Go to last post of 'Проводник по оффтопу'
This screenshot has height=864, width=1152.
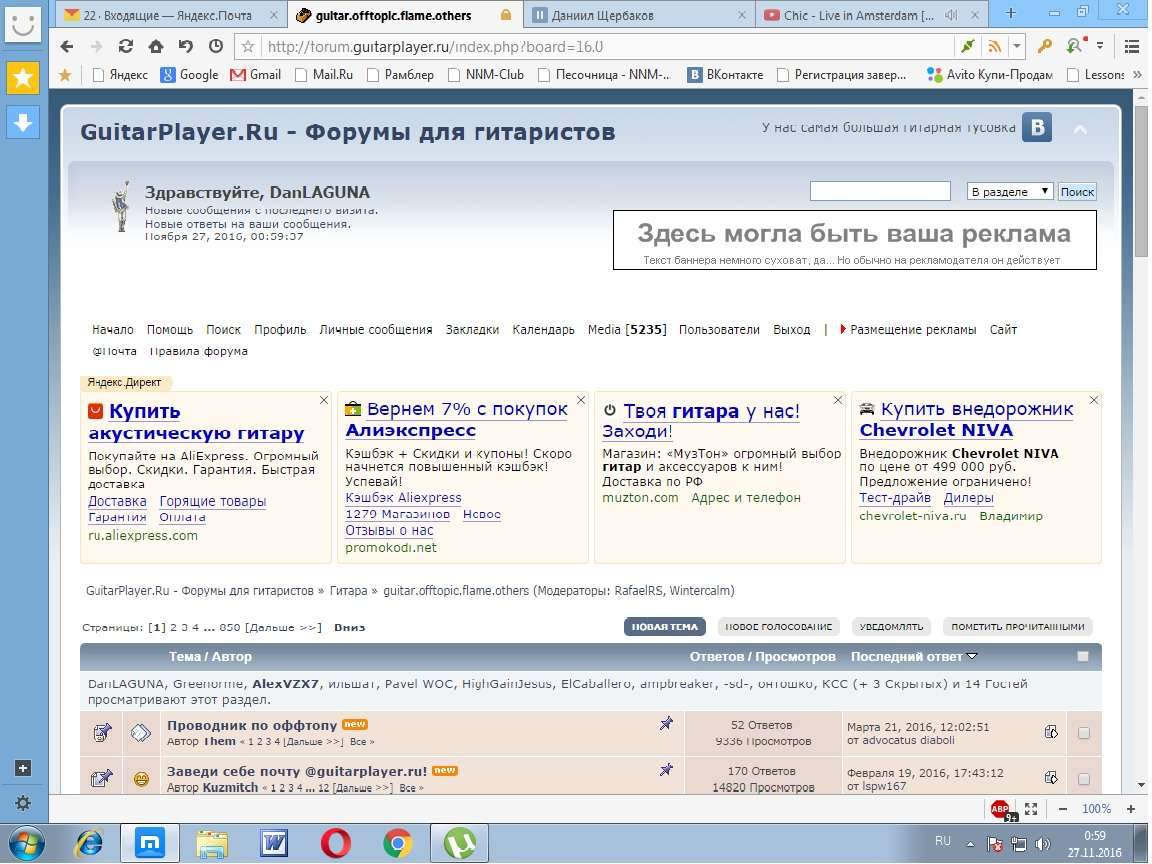(1050, 732)
